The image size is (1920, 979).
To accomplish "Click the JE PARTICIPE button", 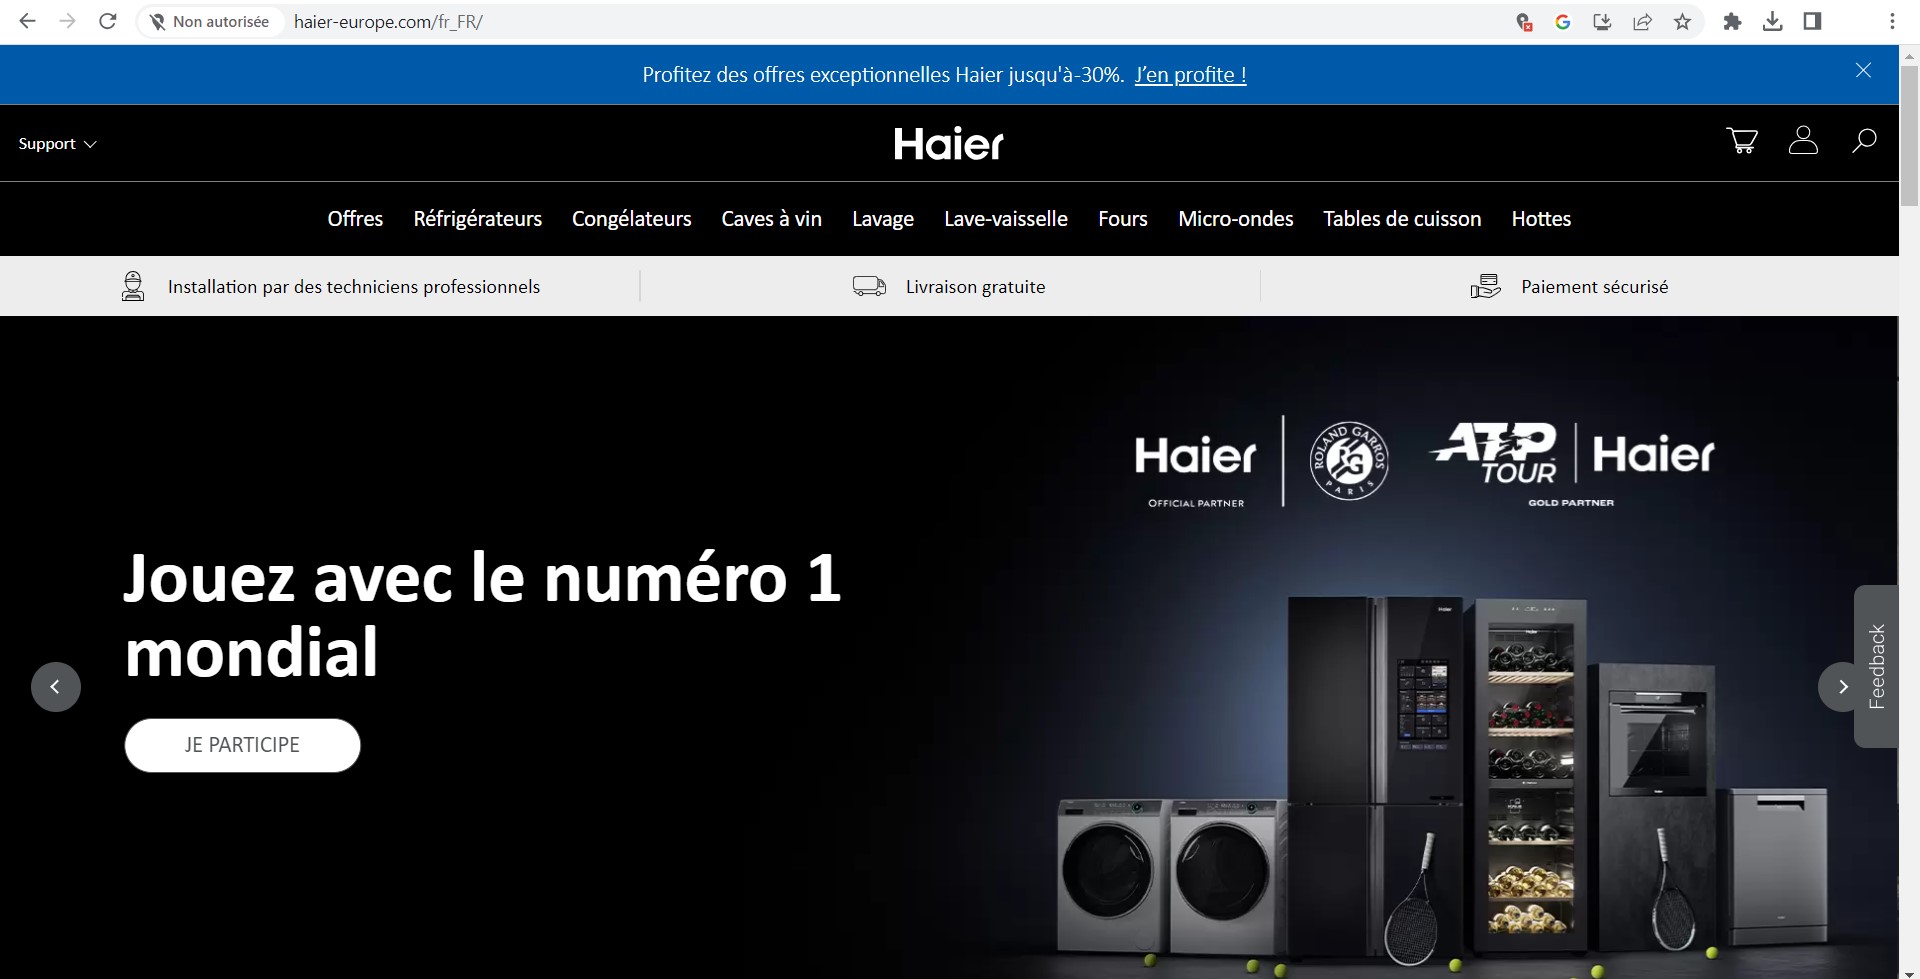I will pyautogui.click(x=242, y=745).
